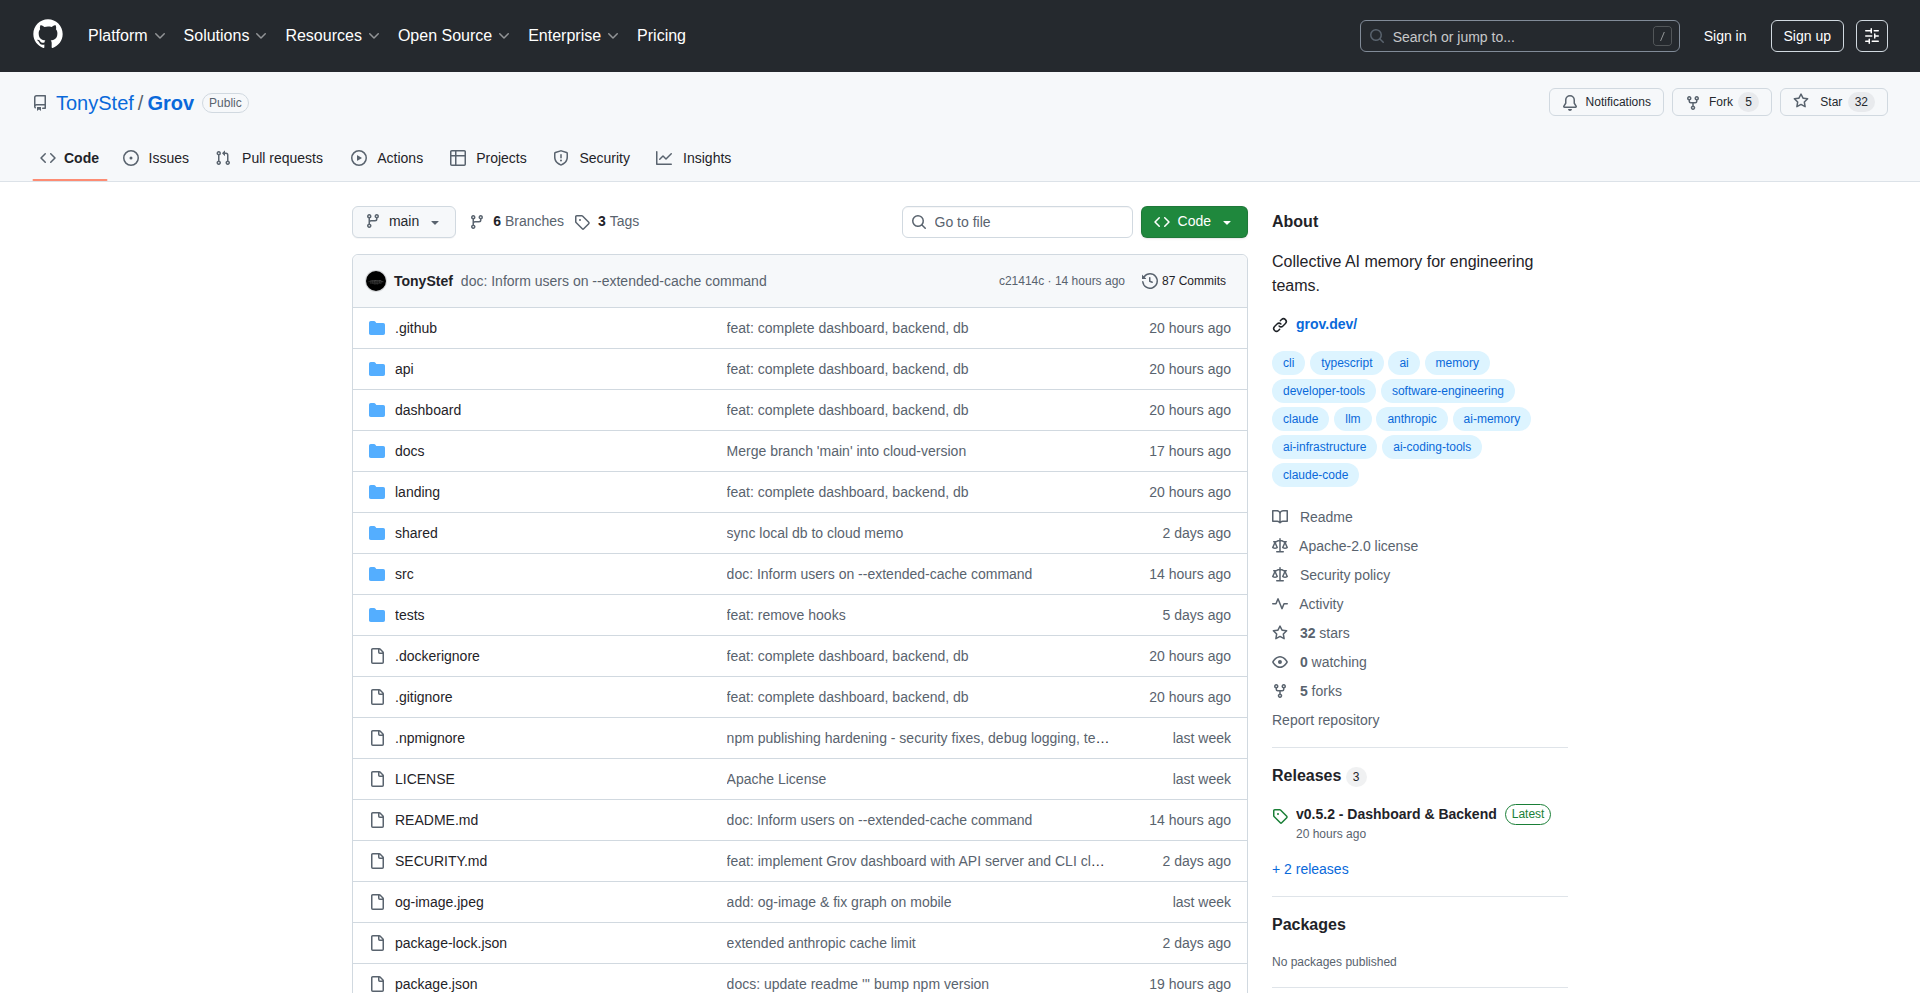Expand the green Code dropdown button

[x=1193, y=222]
